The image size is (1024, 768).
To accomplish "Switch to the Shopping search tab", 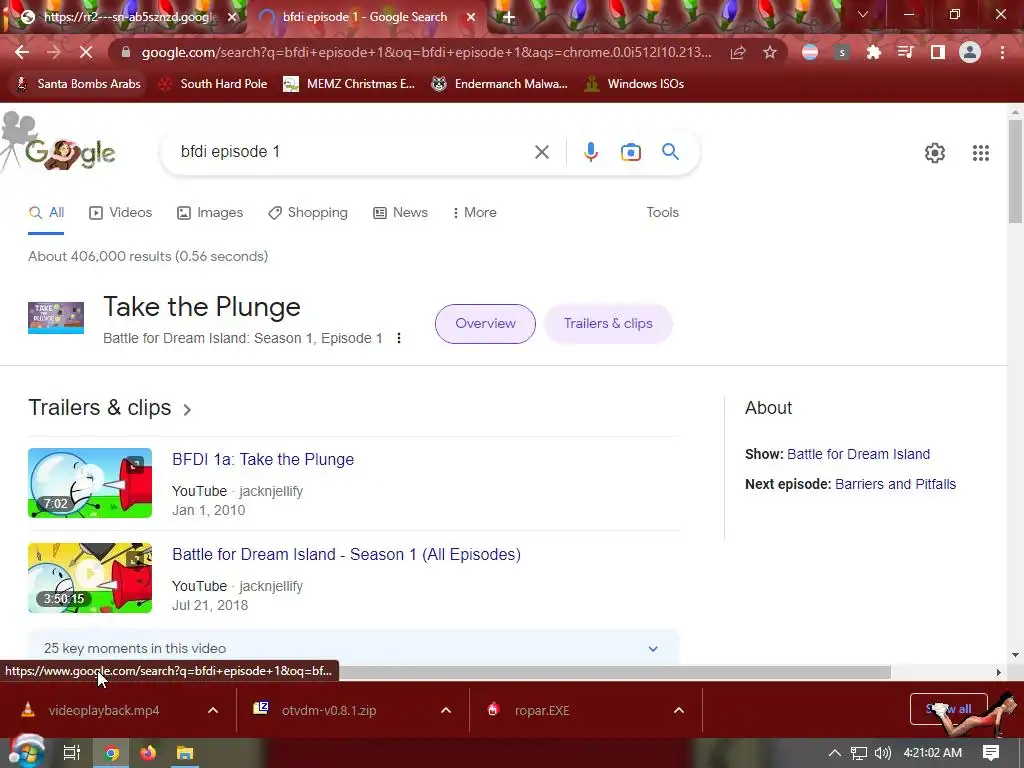I will point(308,212).
